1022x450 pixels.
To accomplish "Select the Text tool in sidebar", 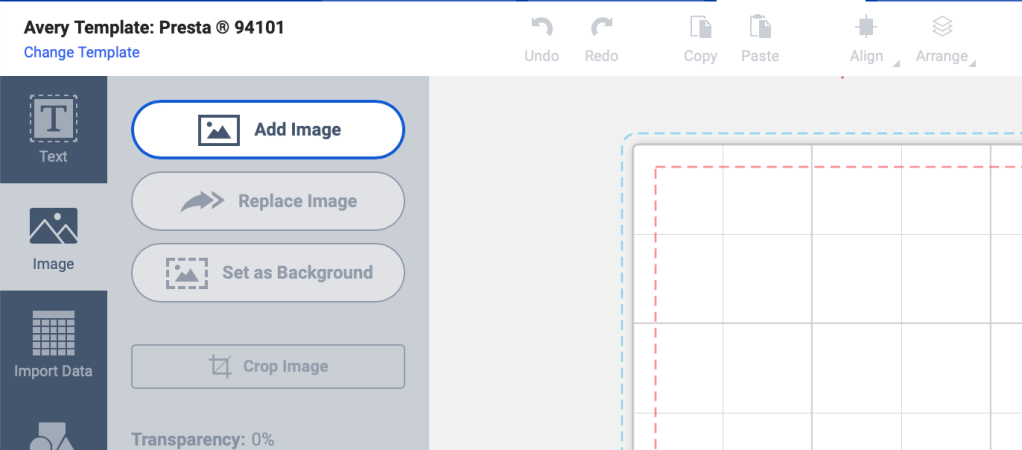I will (53, 129).
